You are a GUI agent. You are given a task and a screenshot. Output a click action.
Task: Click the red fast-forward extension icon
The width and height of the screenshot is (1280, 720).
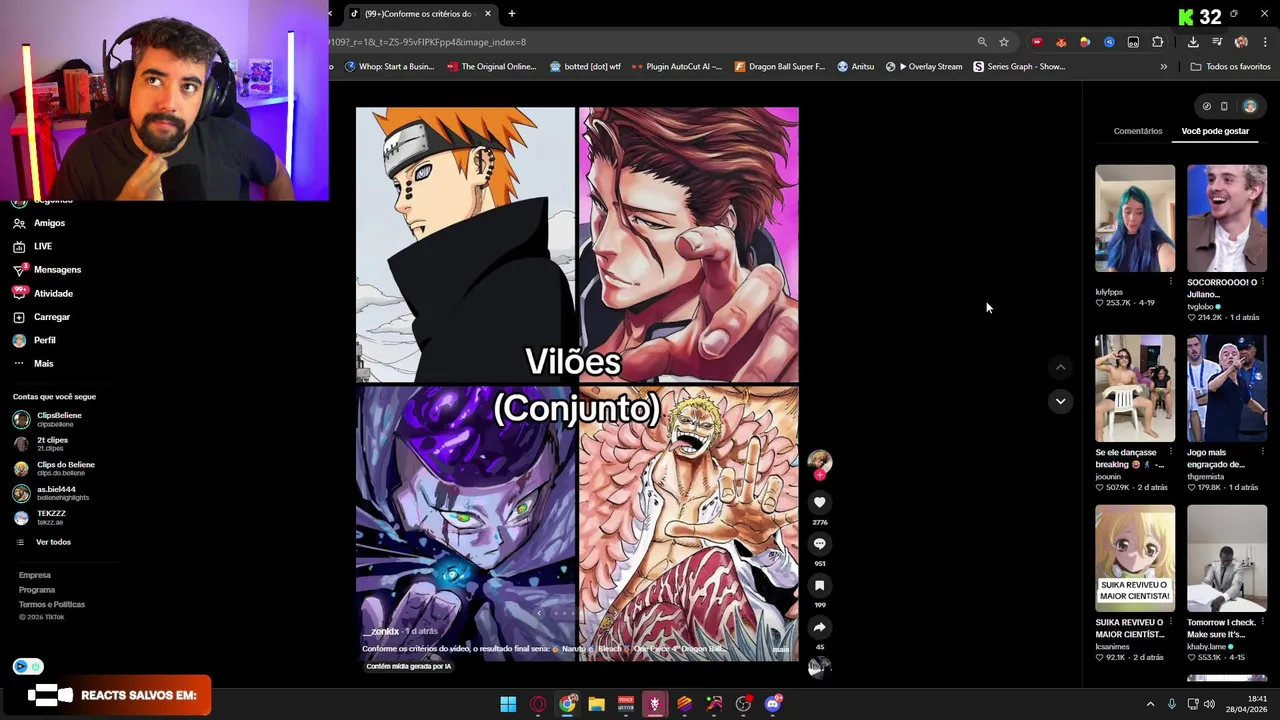(1037, 42)
